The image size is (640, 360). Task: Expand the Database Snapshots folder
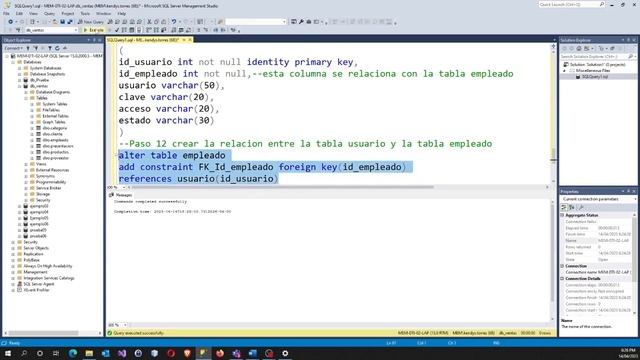[x=20, y=74]
